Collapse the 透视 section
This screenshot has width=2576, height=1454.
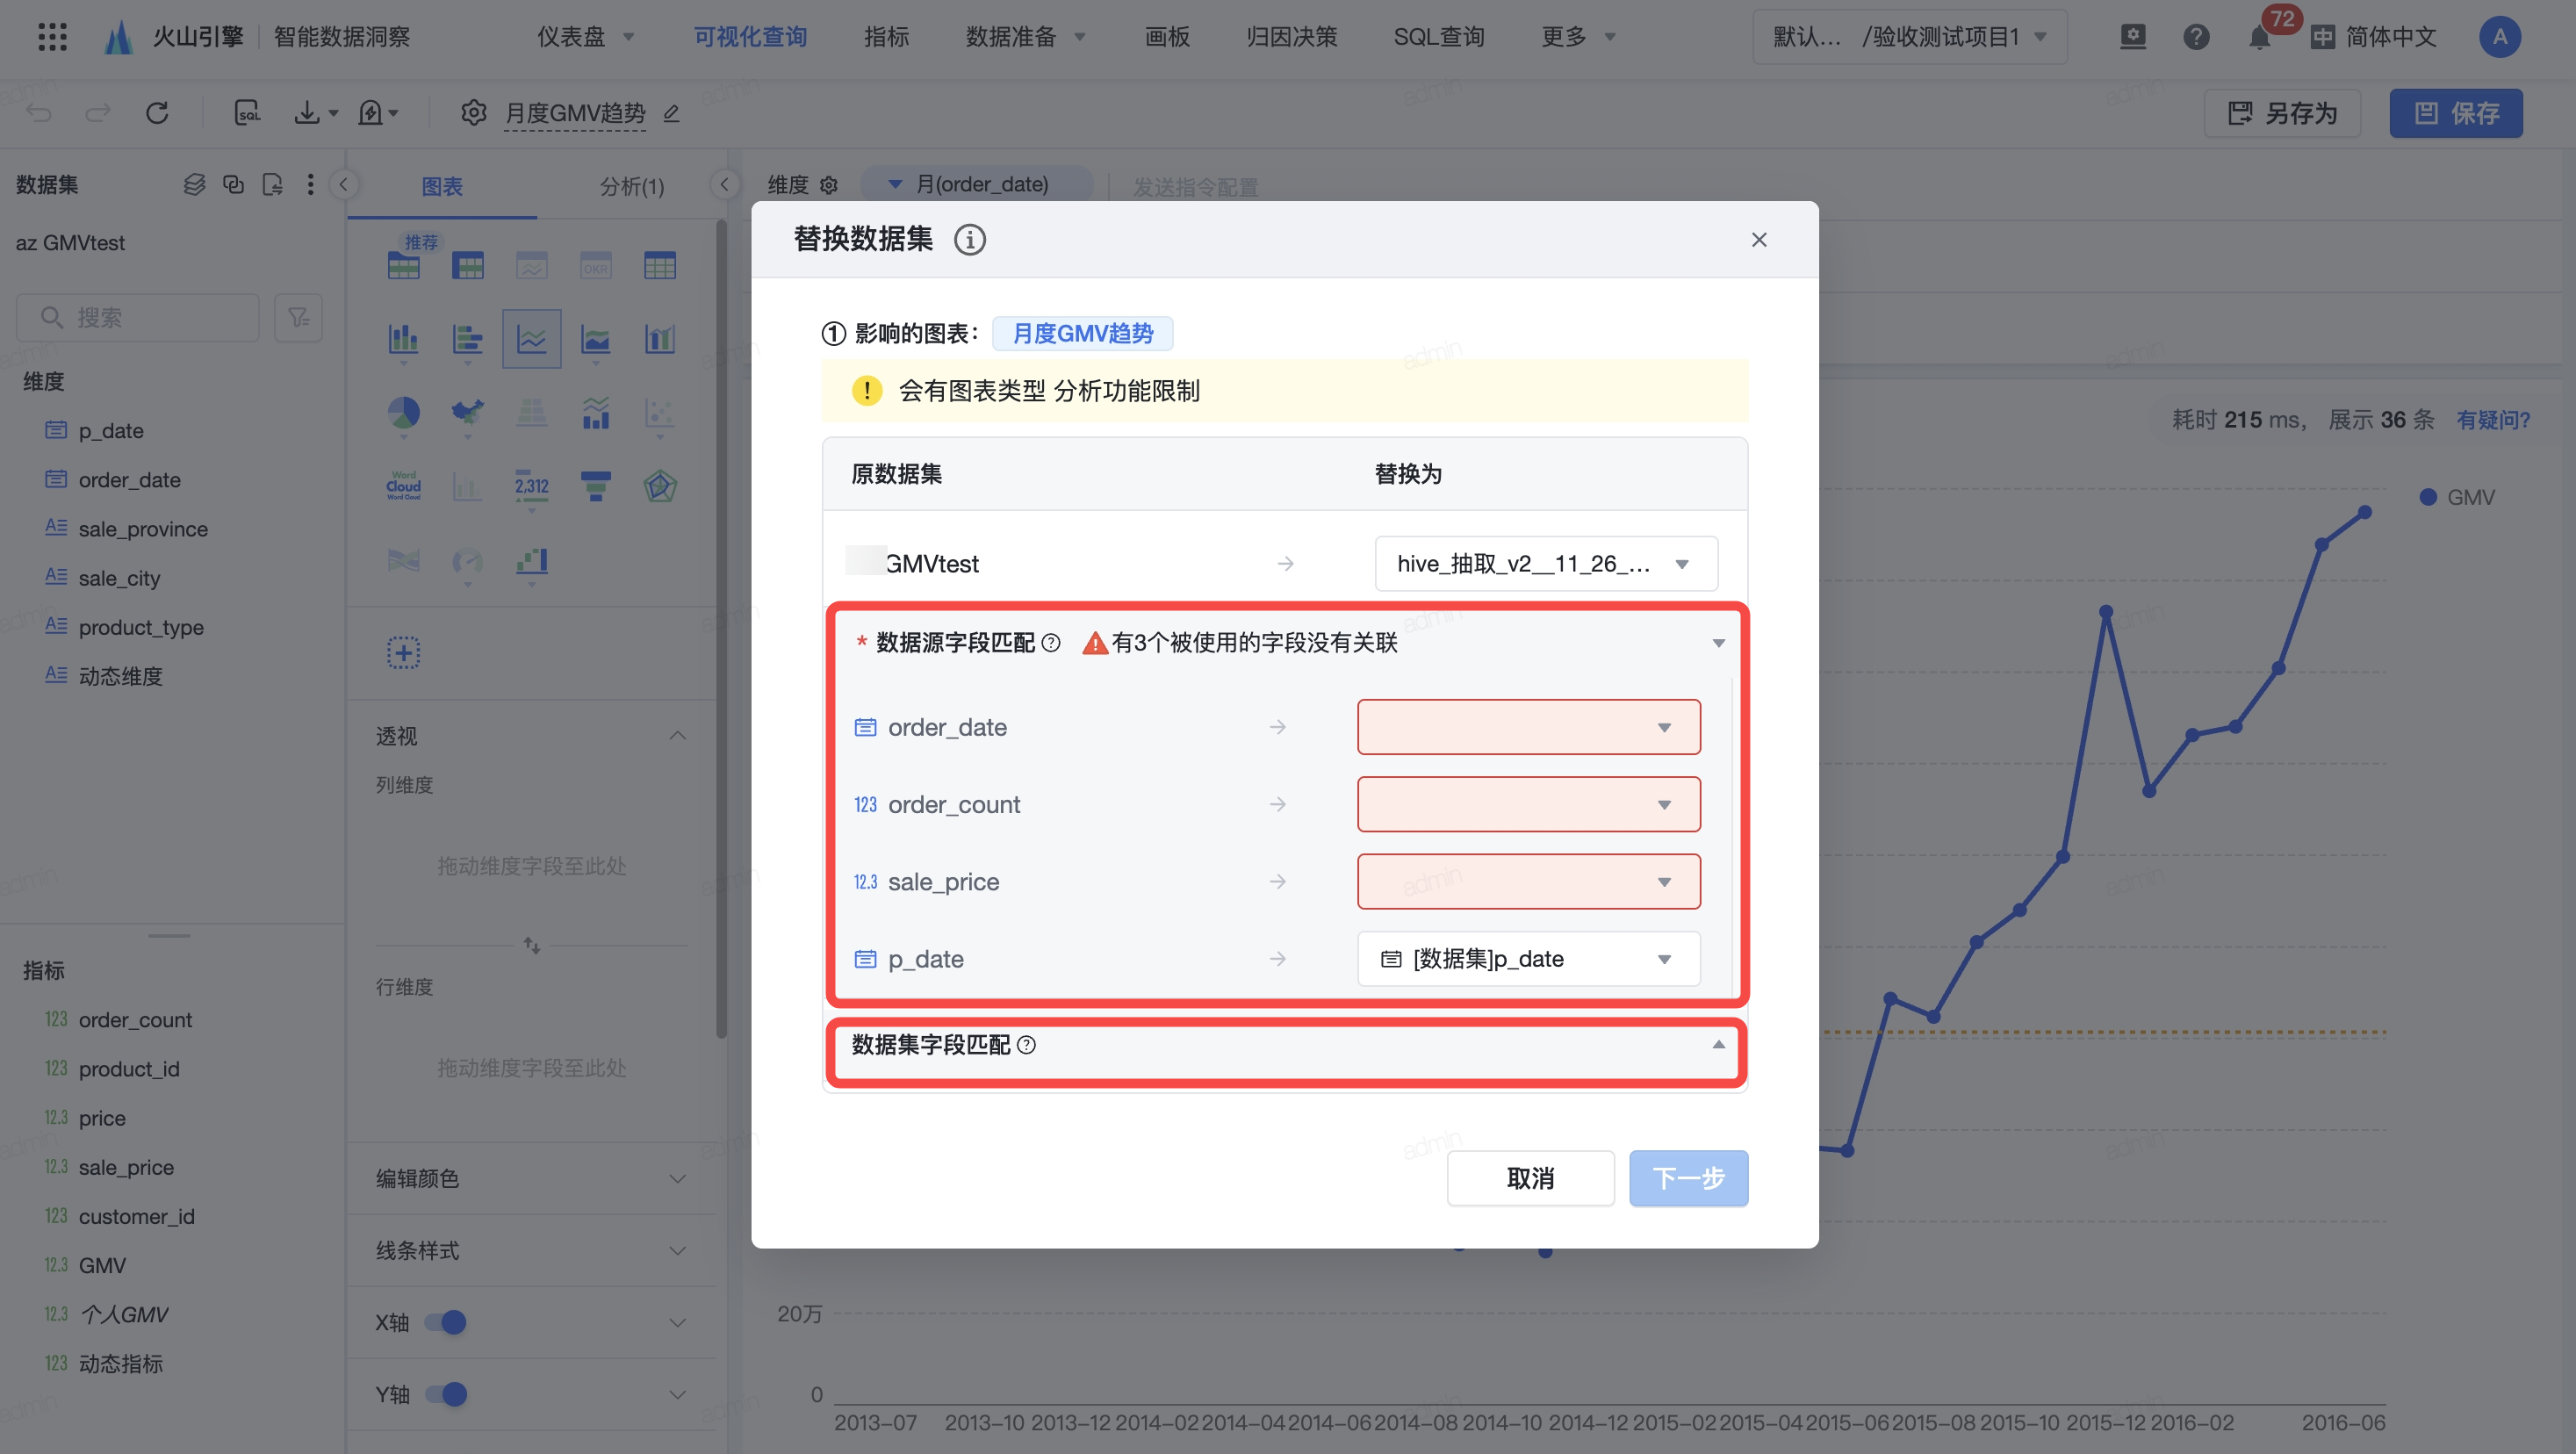pyautogui.click(x=677, y=736)
